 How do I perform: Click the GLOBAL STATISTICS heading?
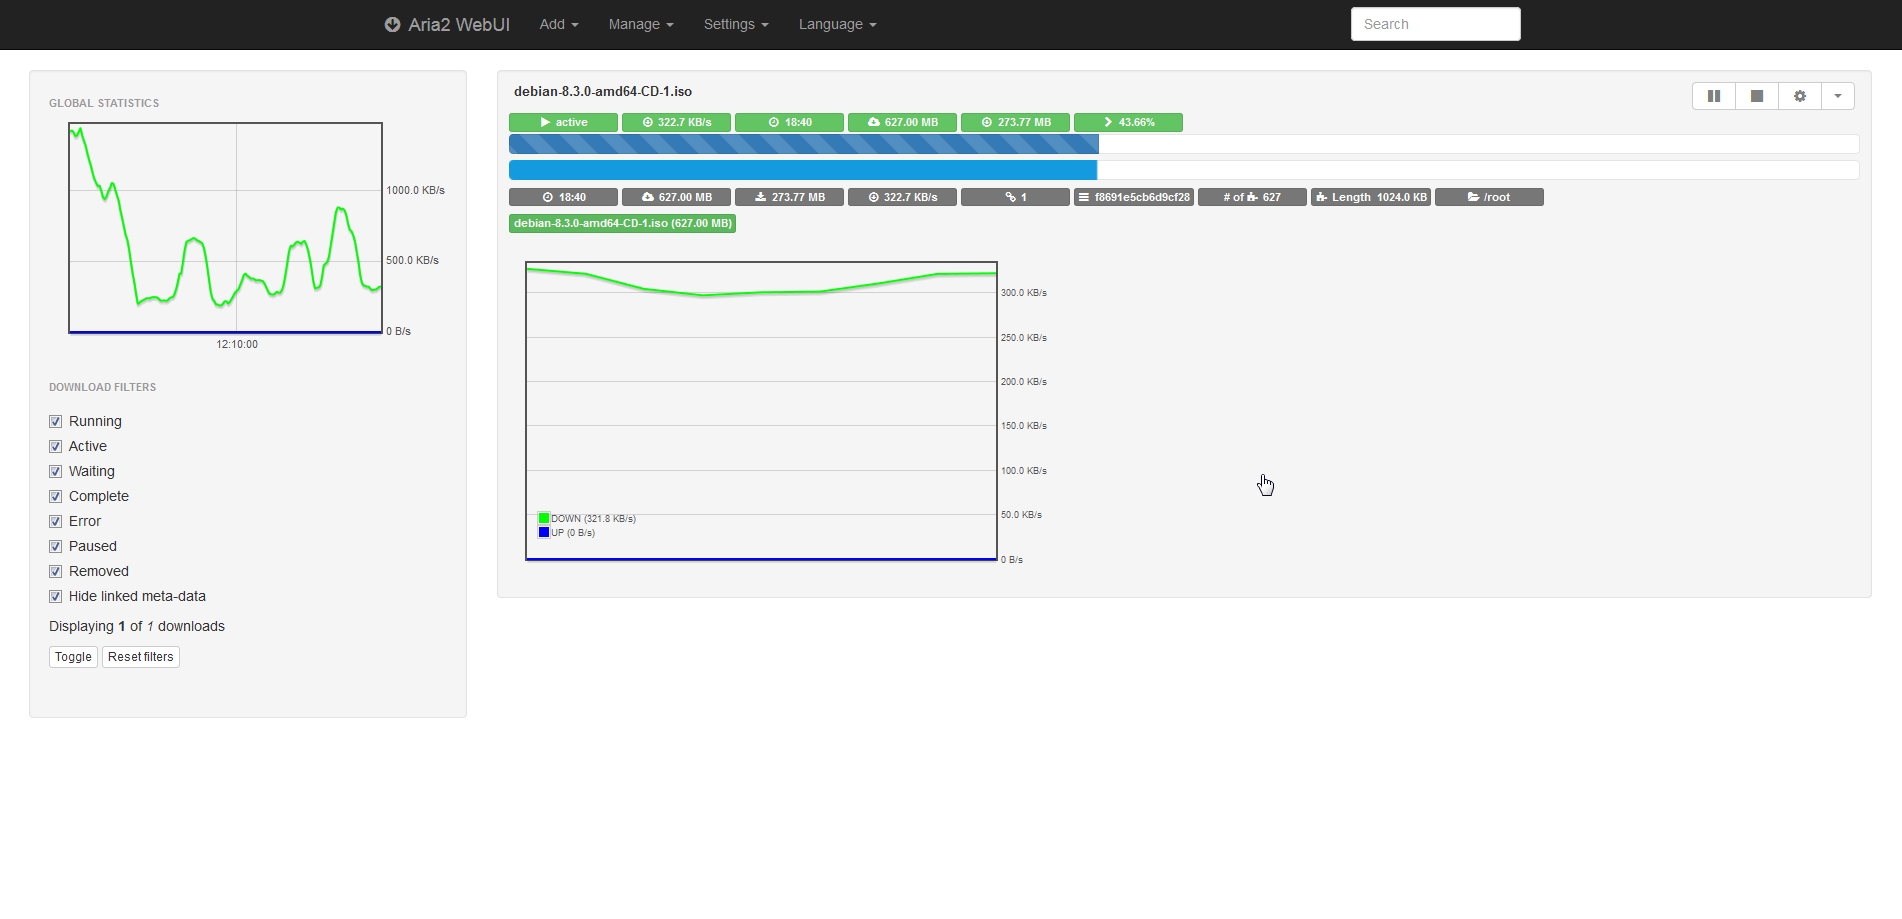tap(104, 103)
